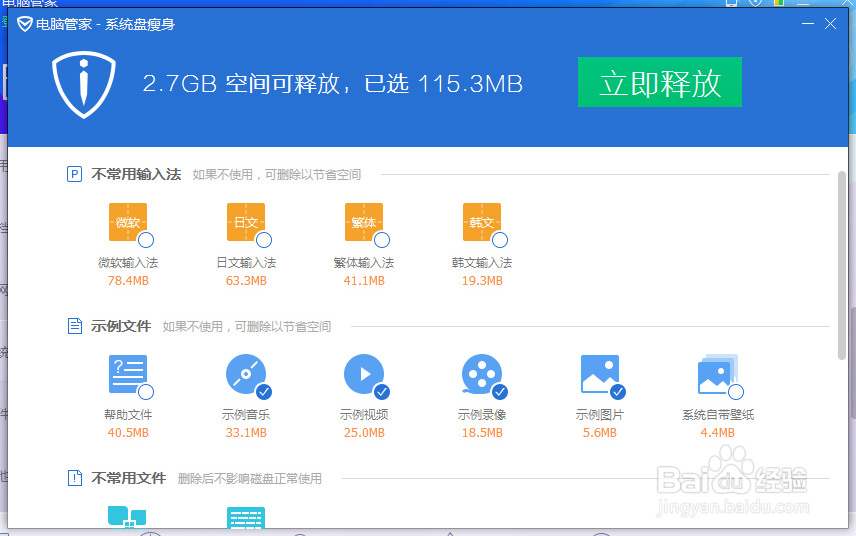Screen dimensions: 856x536
Task: Click the 63.3MB size label
Action: point(246,281)
